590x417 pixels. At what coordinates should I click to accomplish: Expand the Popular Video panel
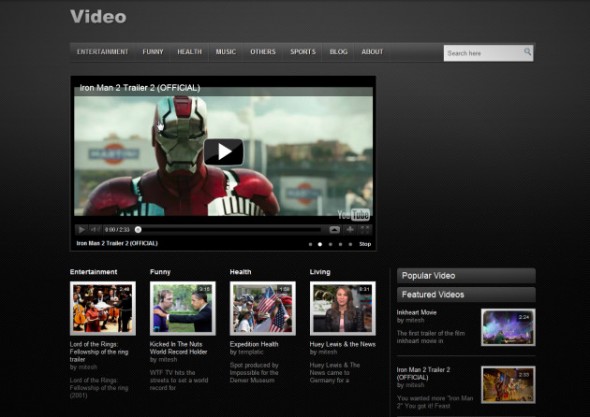click(466, 275)
